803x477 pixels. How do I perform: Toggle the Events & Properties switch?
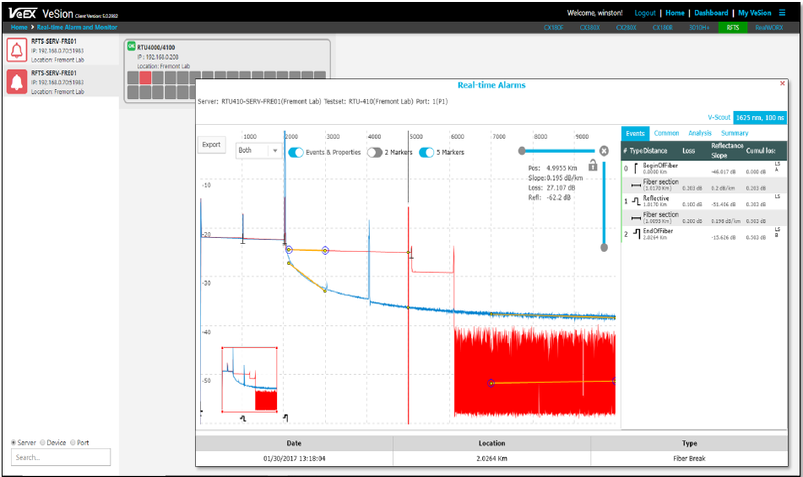click(297, 153)
